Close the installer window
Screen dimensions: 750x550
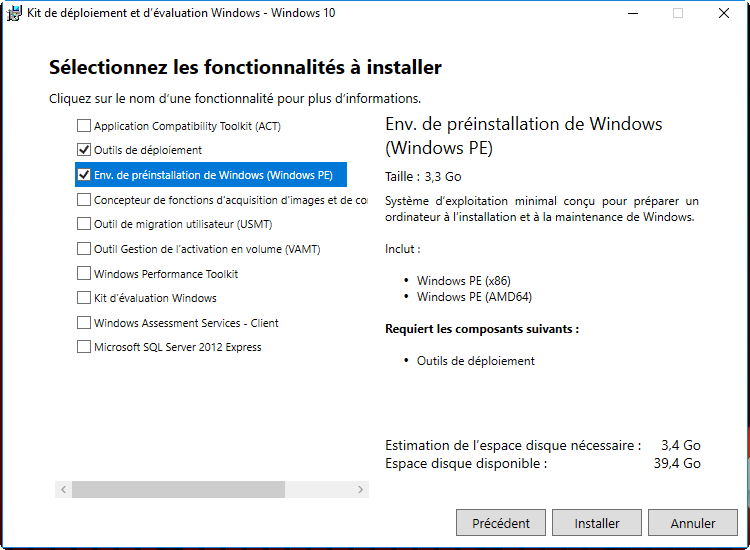(x=723, y=13)
